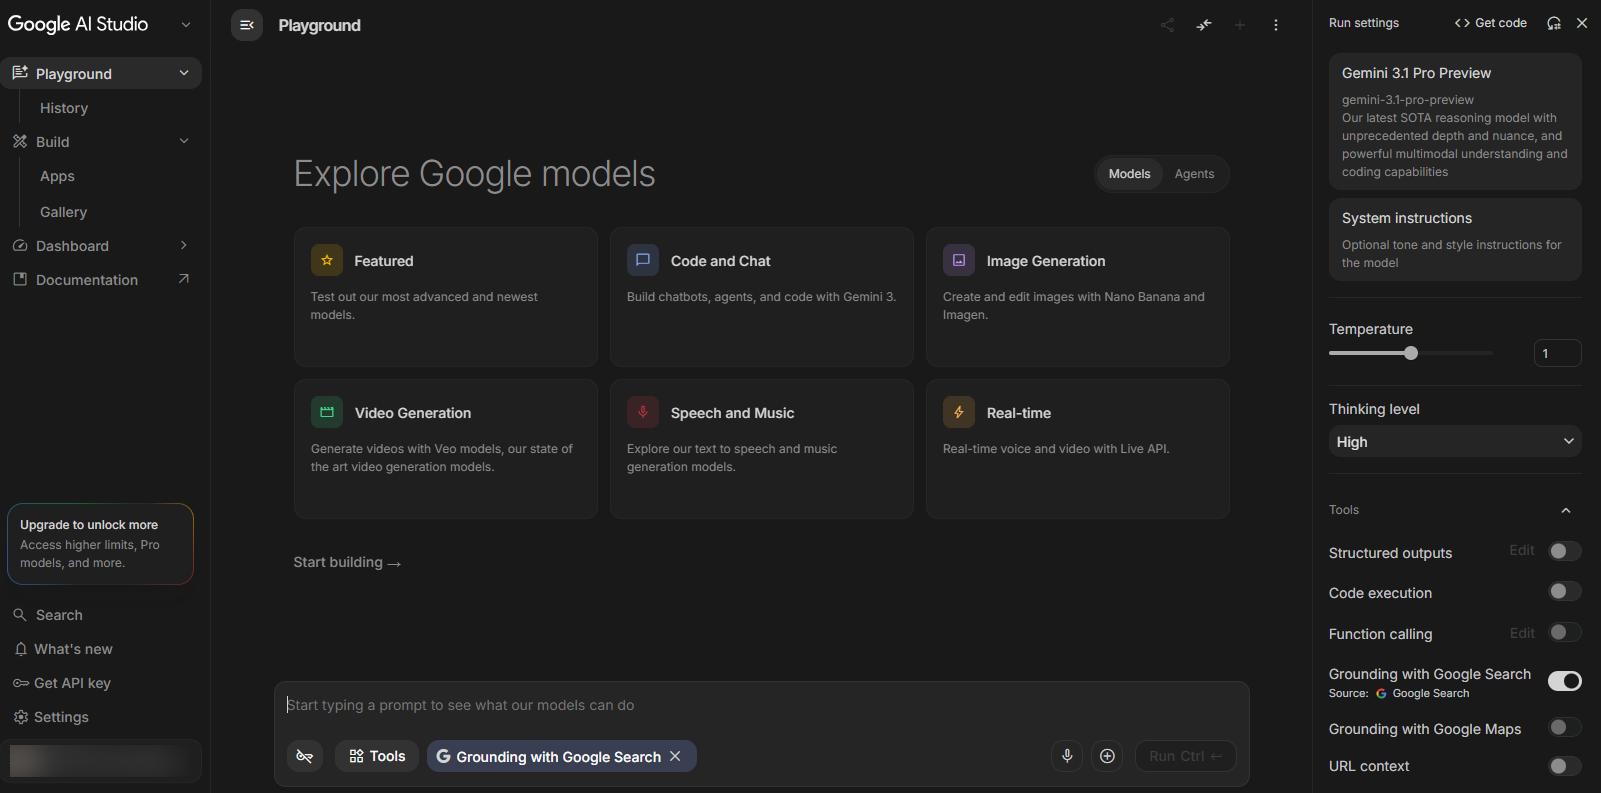This screenshot has height=793, width=1601.
Task: Click the Documentation external link arrow
Action: [x=184, y=279]
